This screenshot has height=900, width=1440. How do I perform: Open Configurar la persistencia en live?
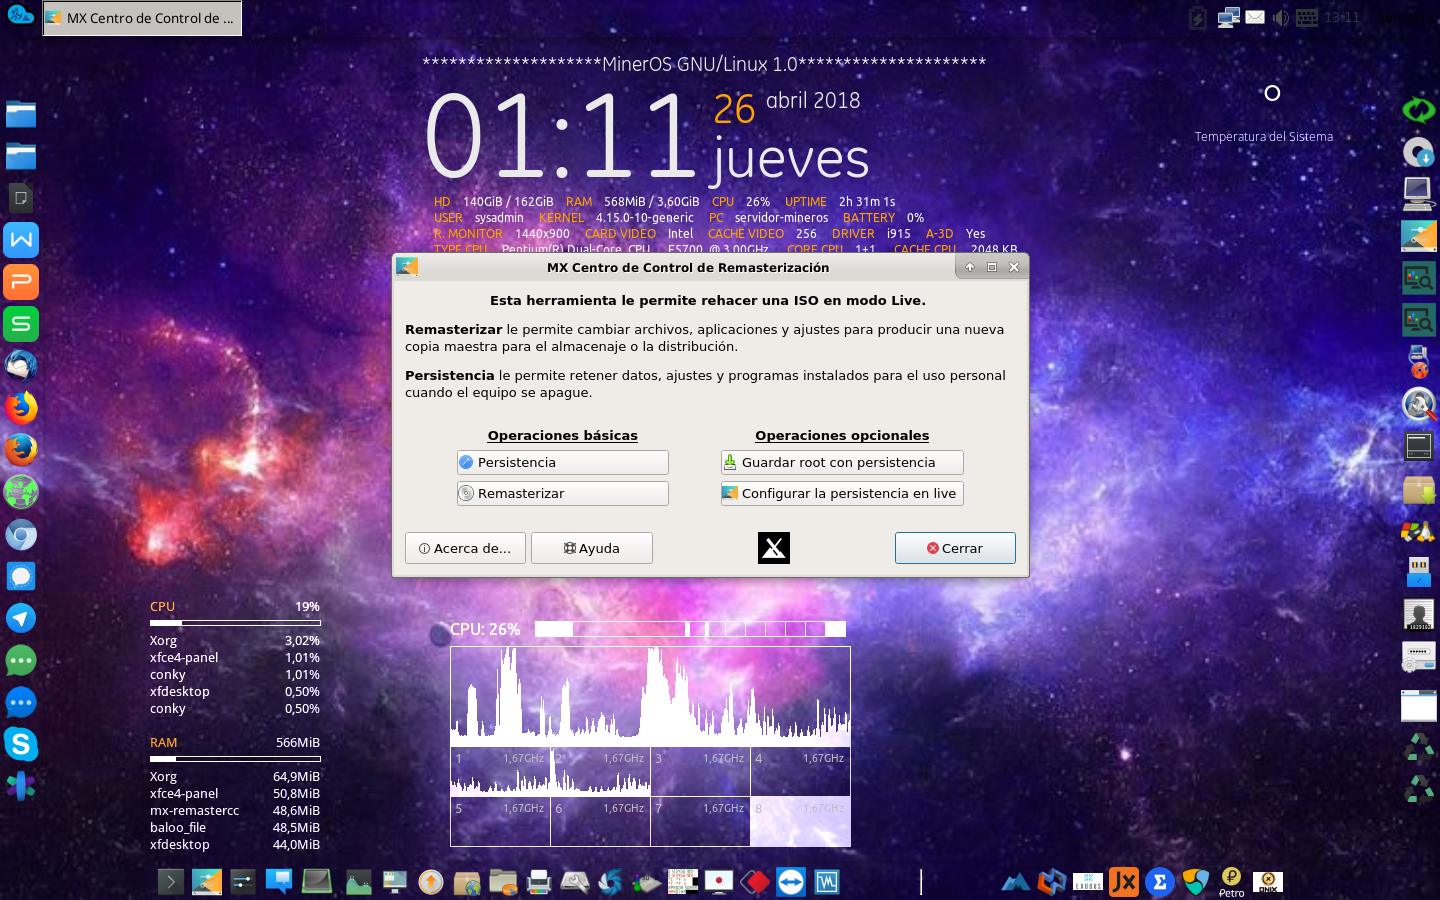(x=841, y=493)
